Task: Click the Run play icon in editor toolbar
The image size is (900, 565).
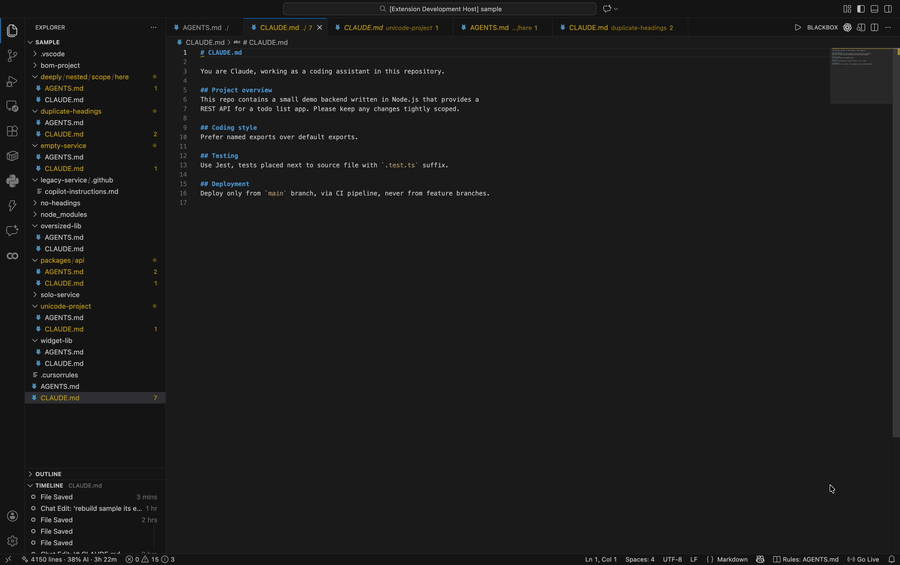Action: tap(798, 27)
